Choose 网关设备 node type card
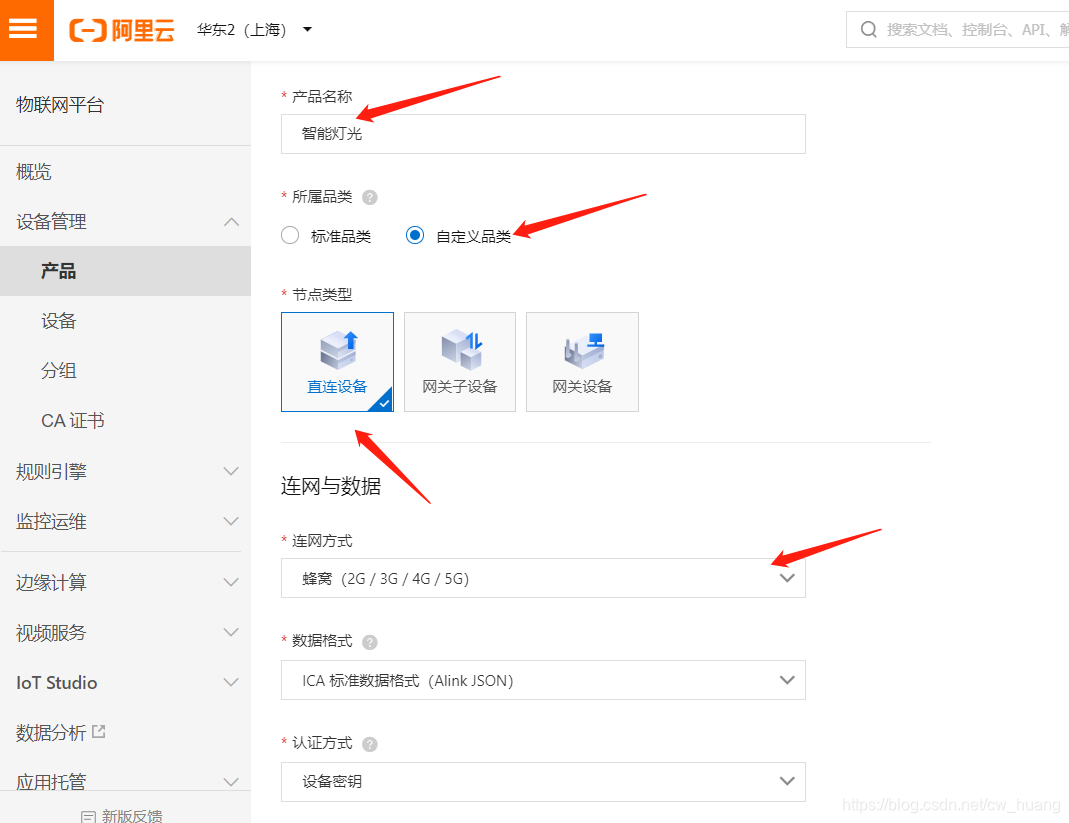 click(x=582, y=362)
